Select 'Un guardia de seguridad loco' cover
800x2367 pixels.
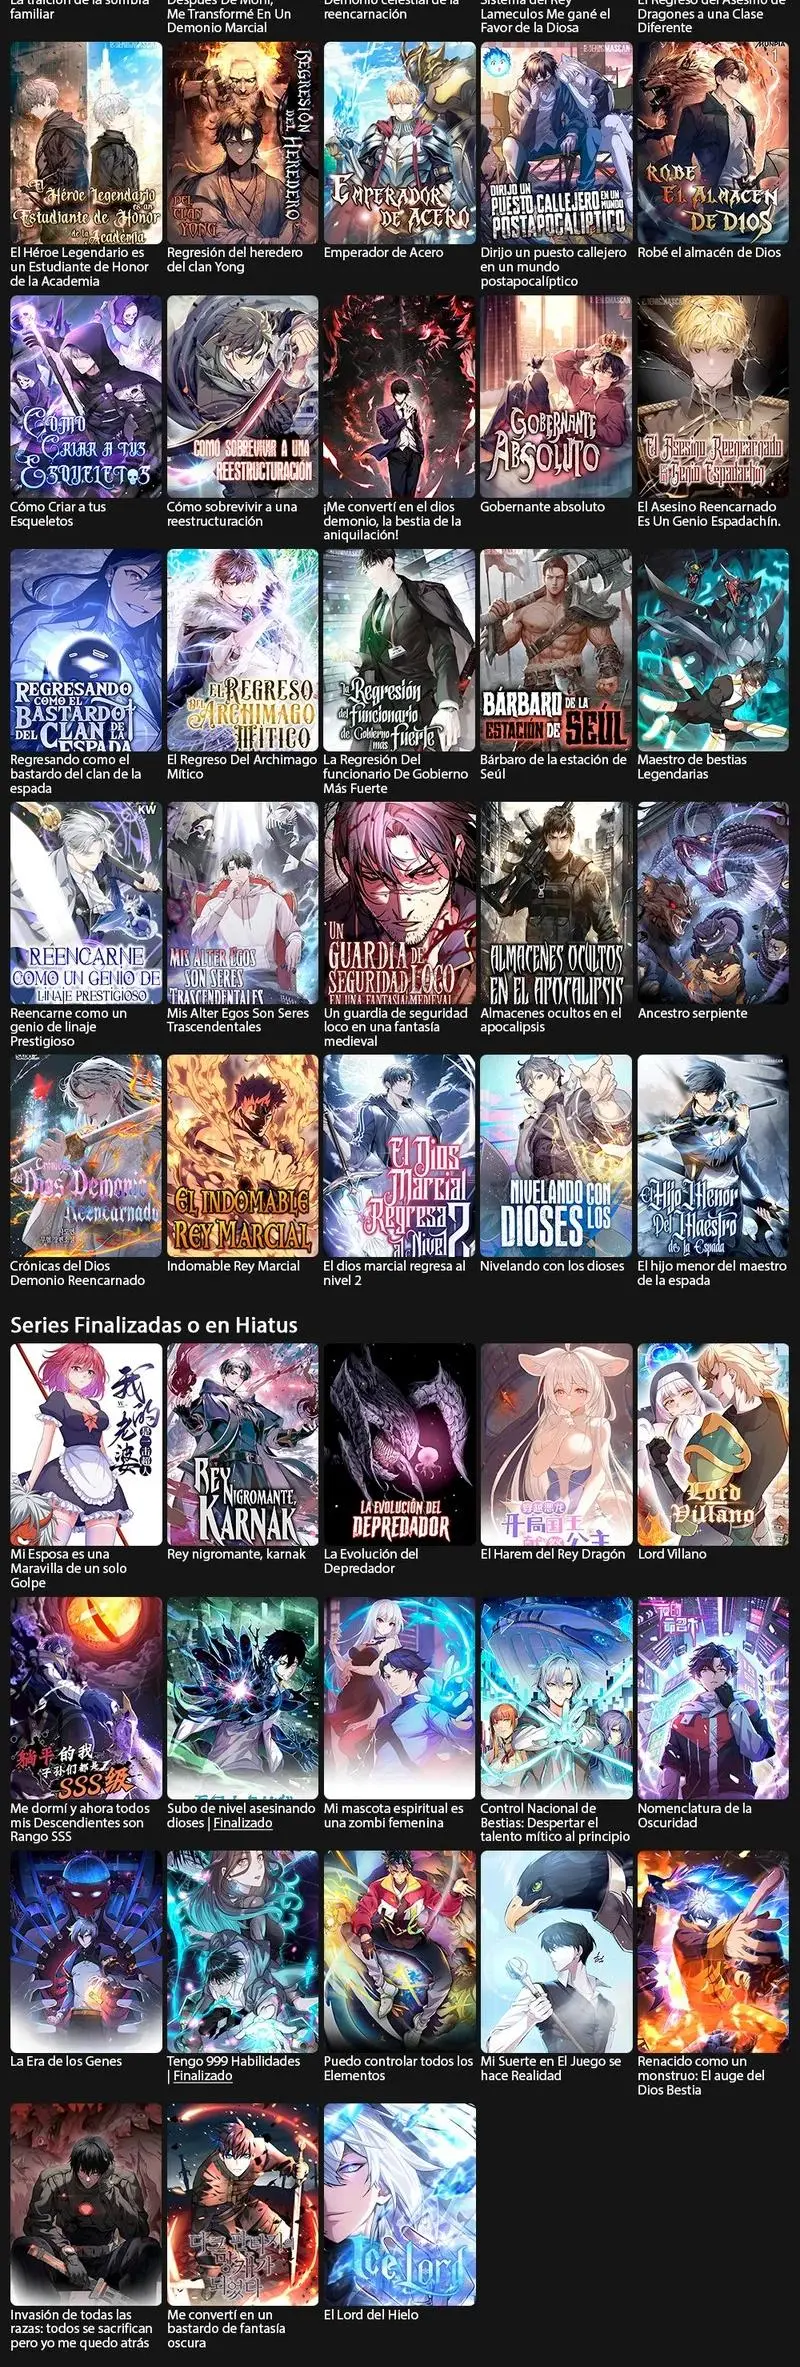tap(399, 903)
